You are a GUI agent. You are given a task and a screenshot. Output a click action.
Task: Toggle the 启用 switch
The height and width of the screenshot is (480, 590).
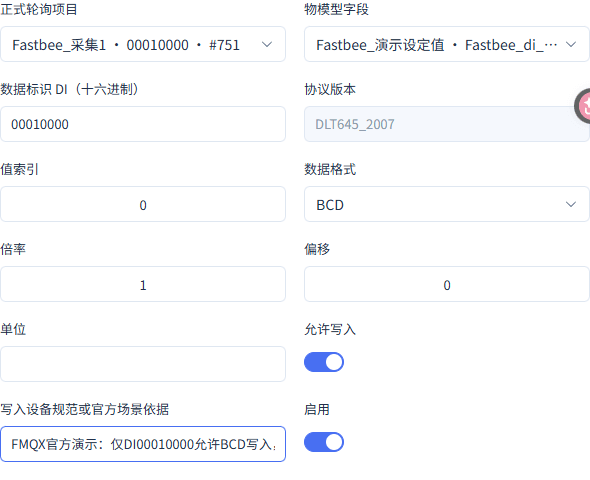324,442
